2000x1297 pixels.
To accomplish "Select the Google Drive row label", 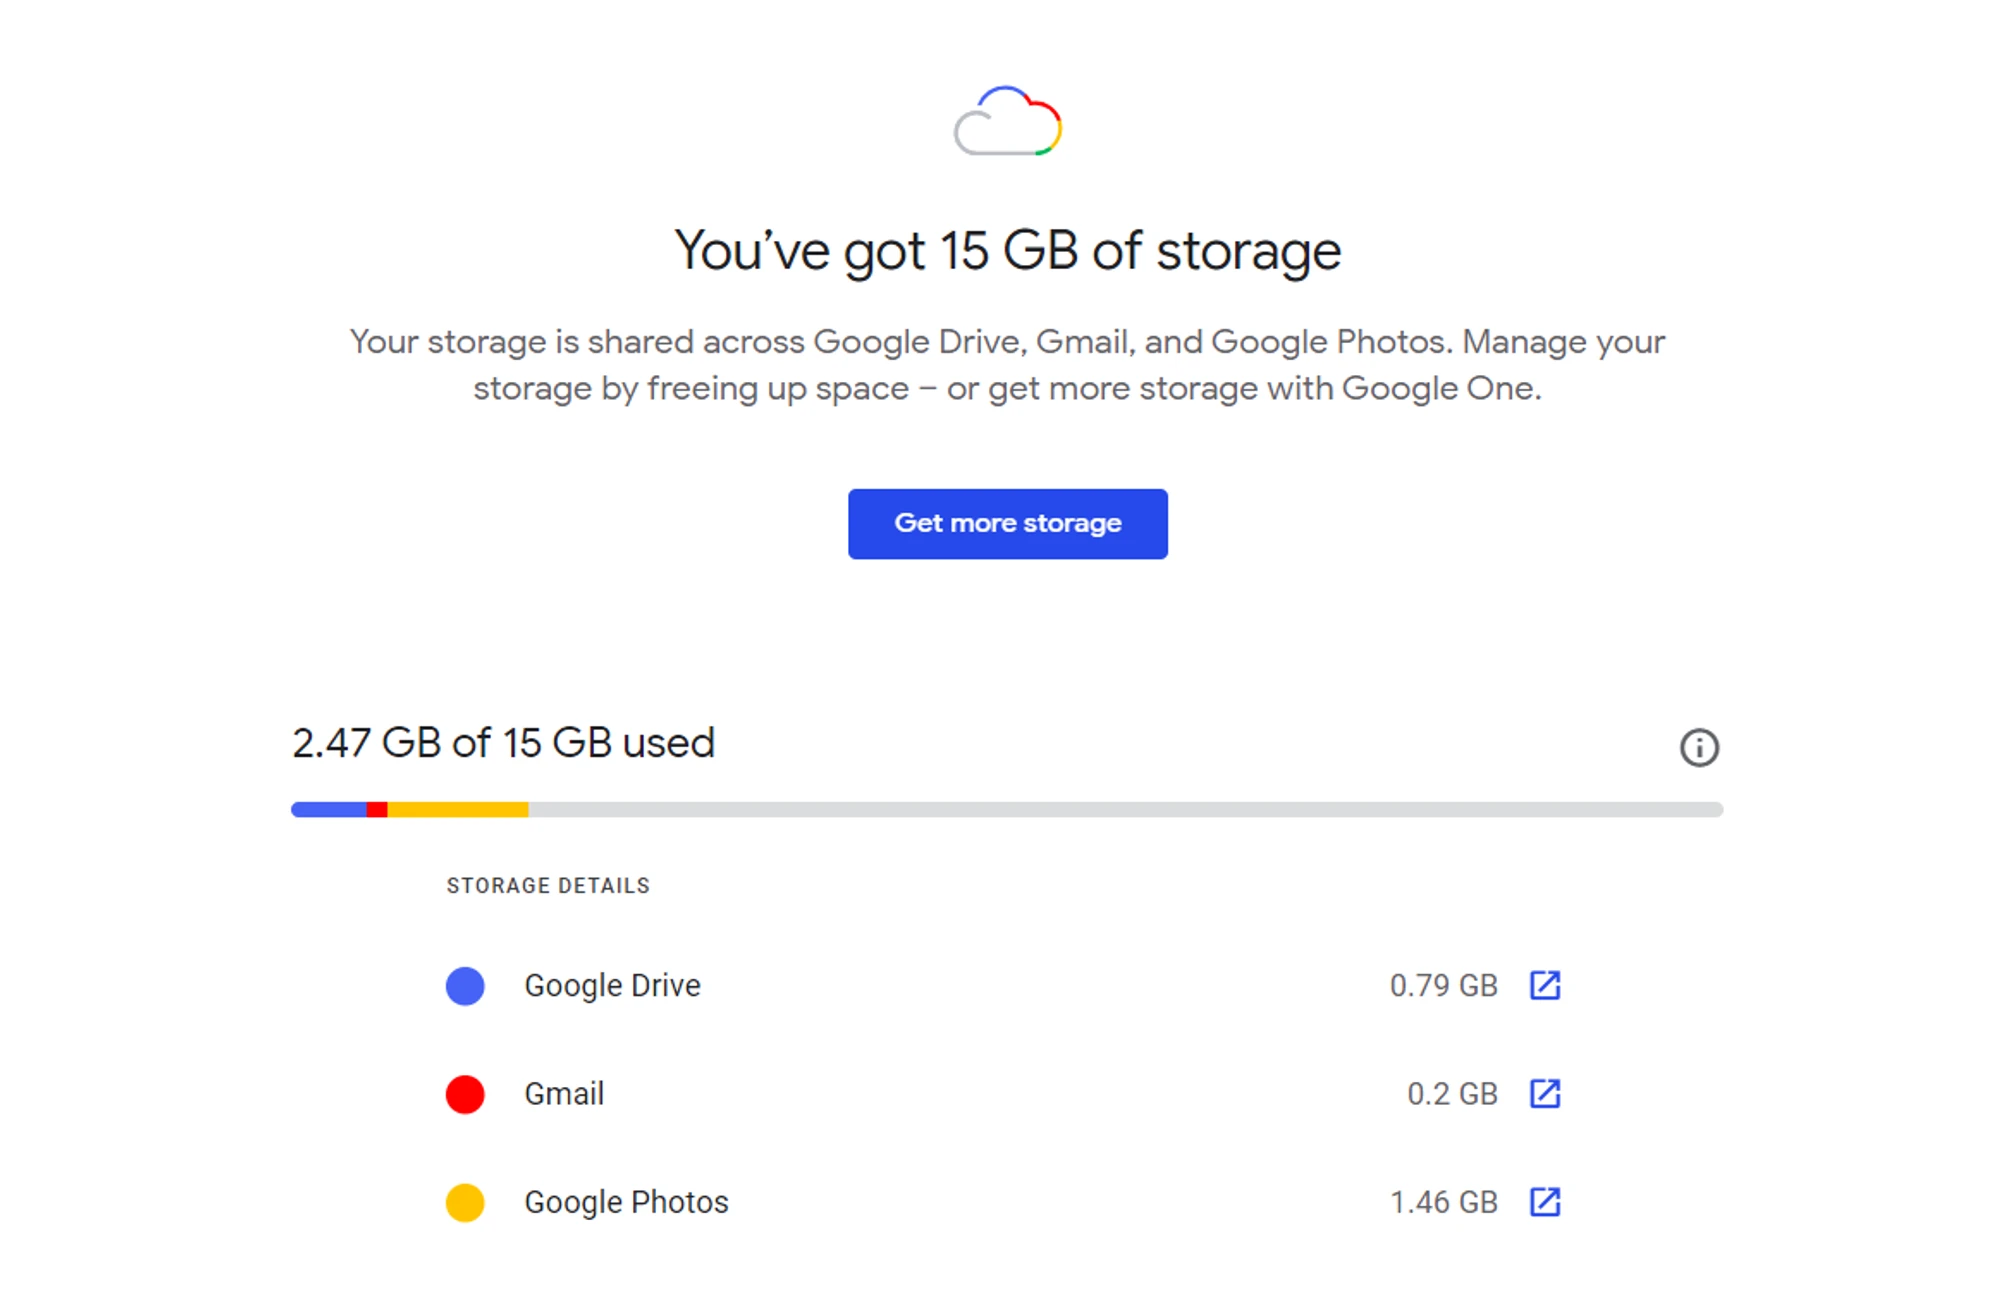I will 612,986.
